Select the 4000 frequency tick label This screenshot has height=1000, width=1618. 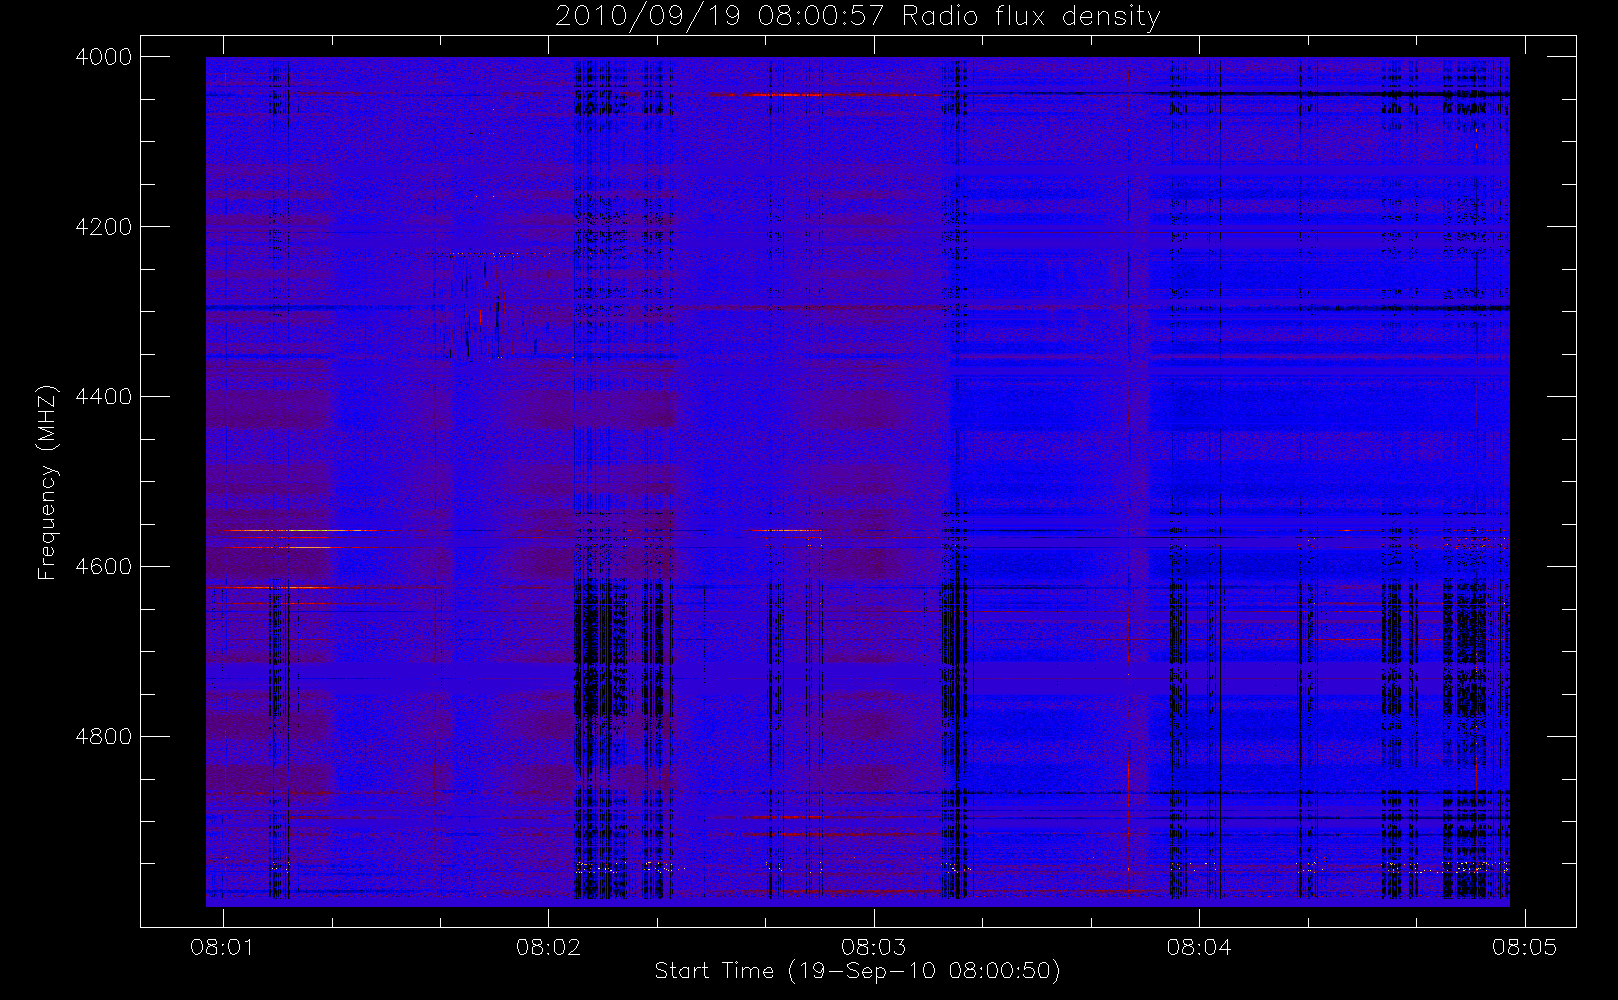click(104, 57)
